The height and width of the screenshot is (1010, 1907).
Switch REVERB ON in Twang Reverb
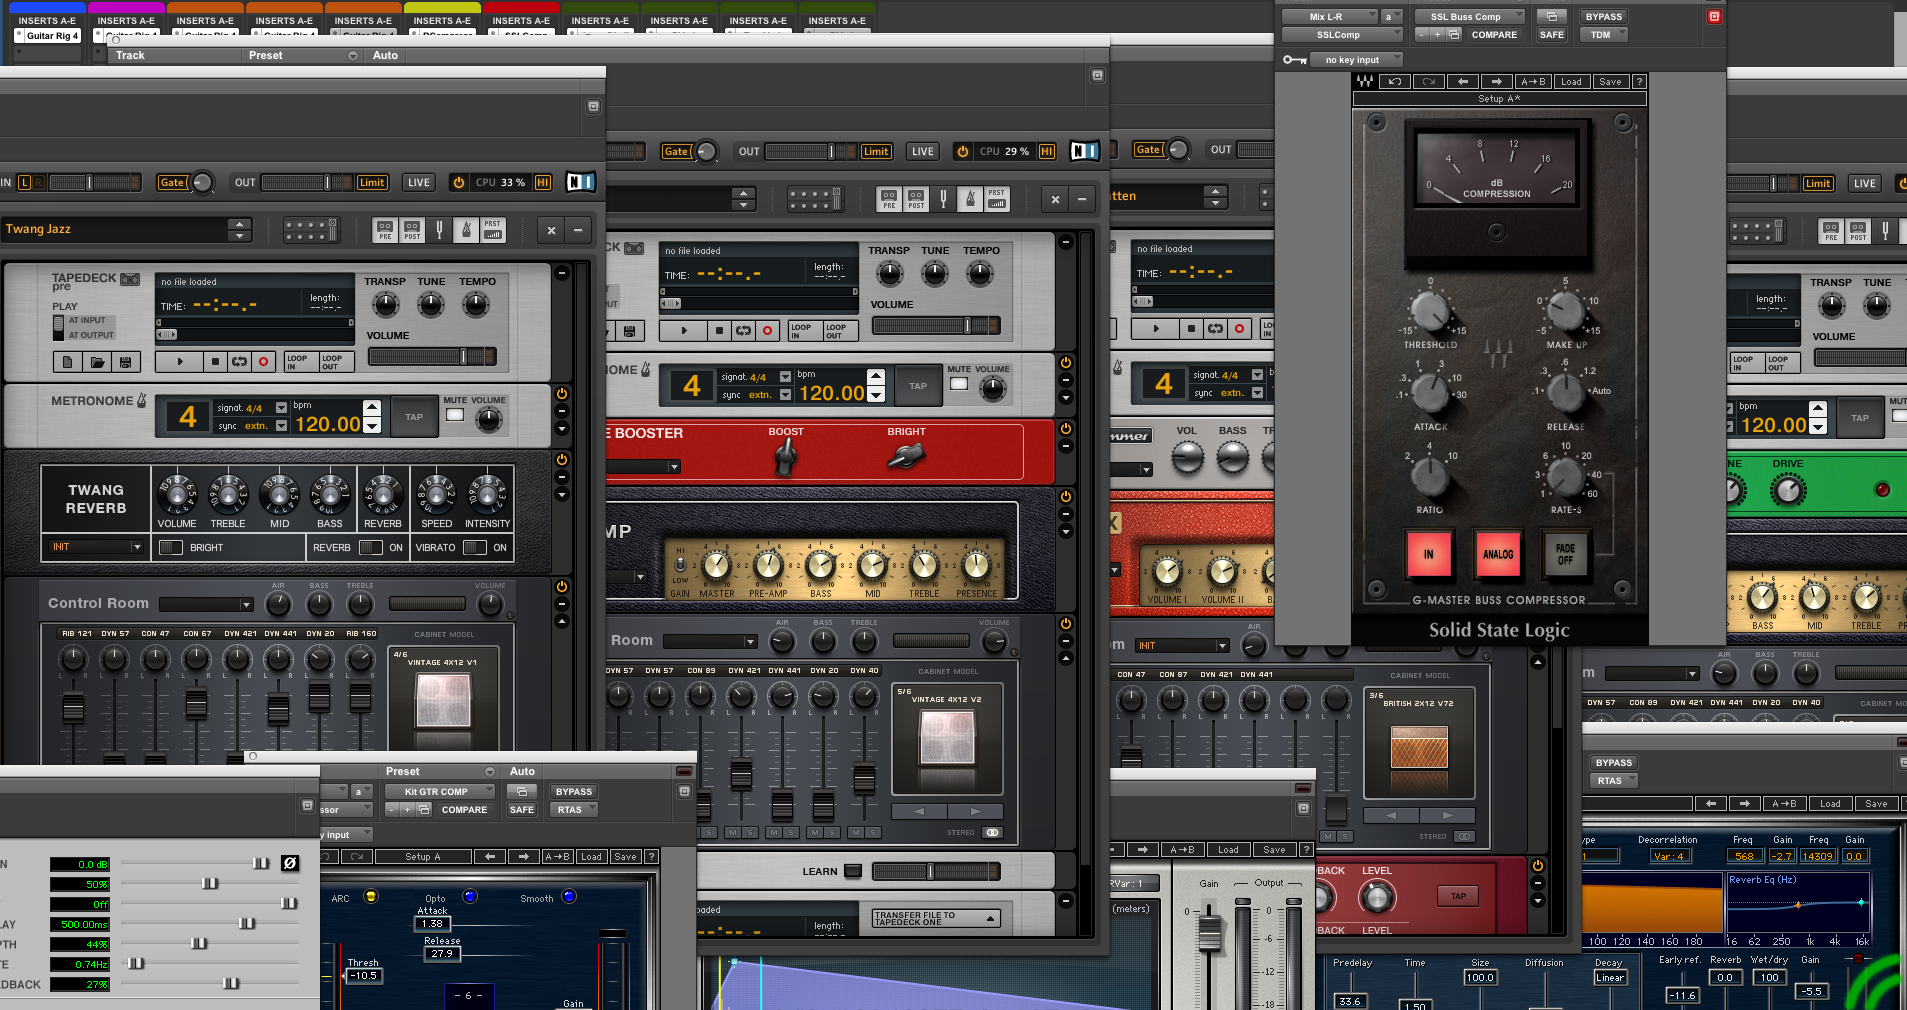click(x=371, y=547)
